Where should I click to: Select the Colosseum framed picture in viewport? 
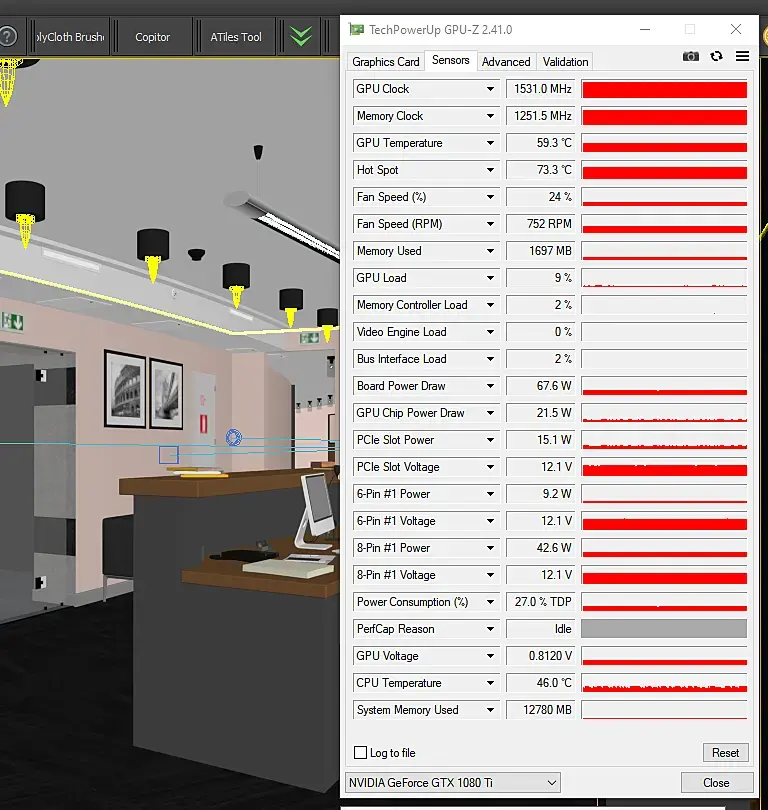pyautogui.click(x=125, y=388)
